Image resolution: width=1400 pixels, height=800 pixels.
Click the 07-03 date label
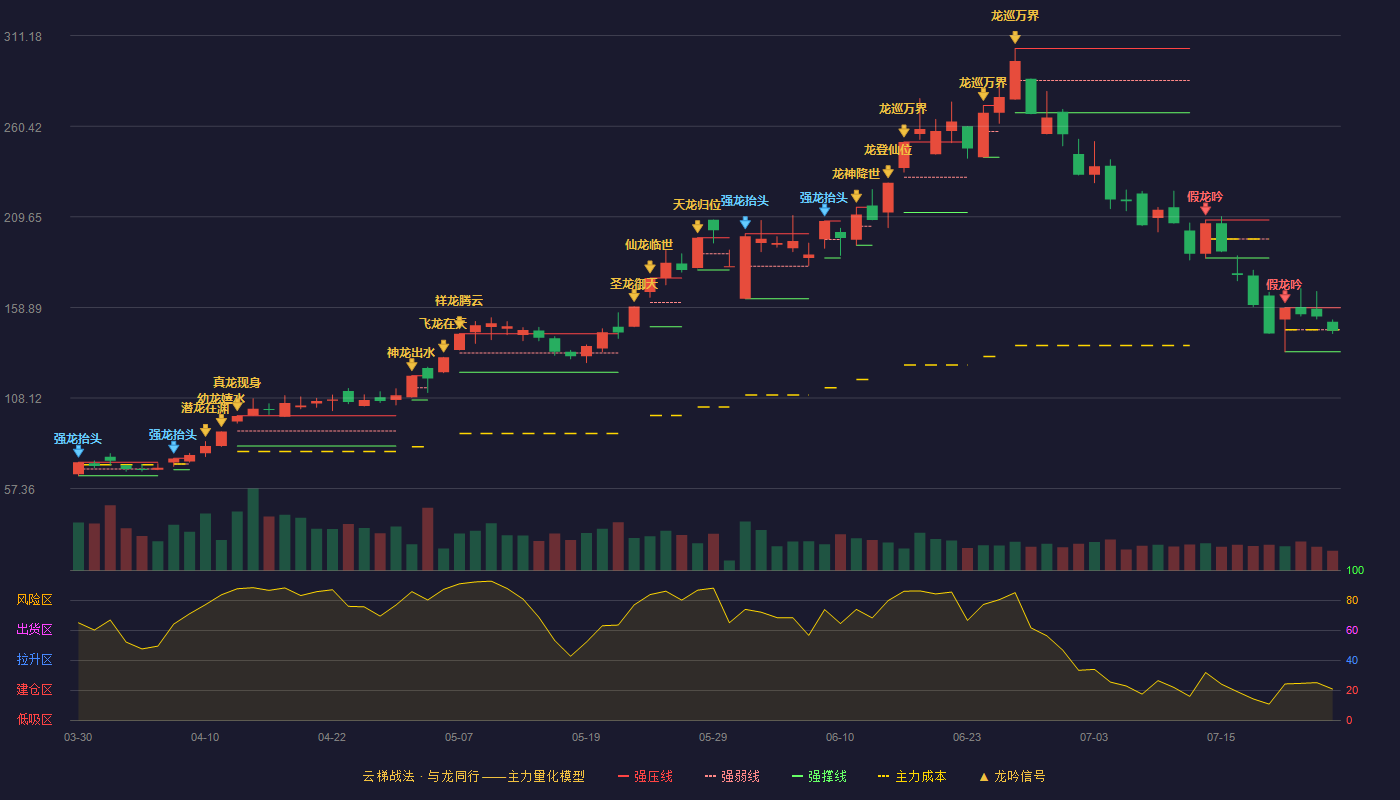1094,737
